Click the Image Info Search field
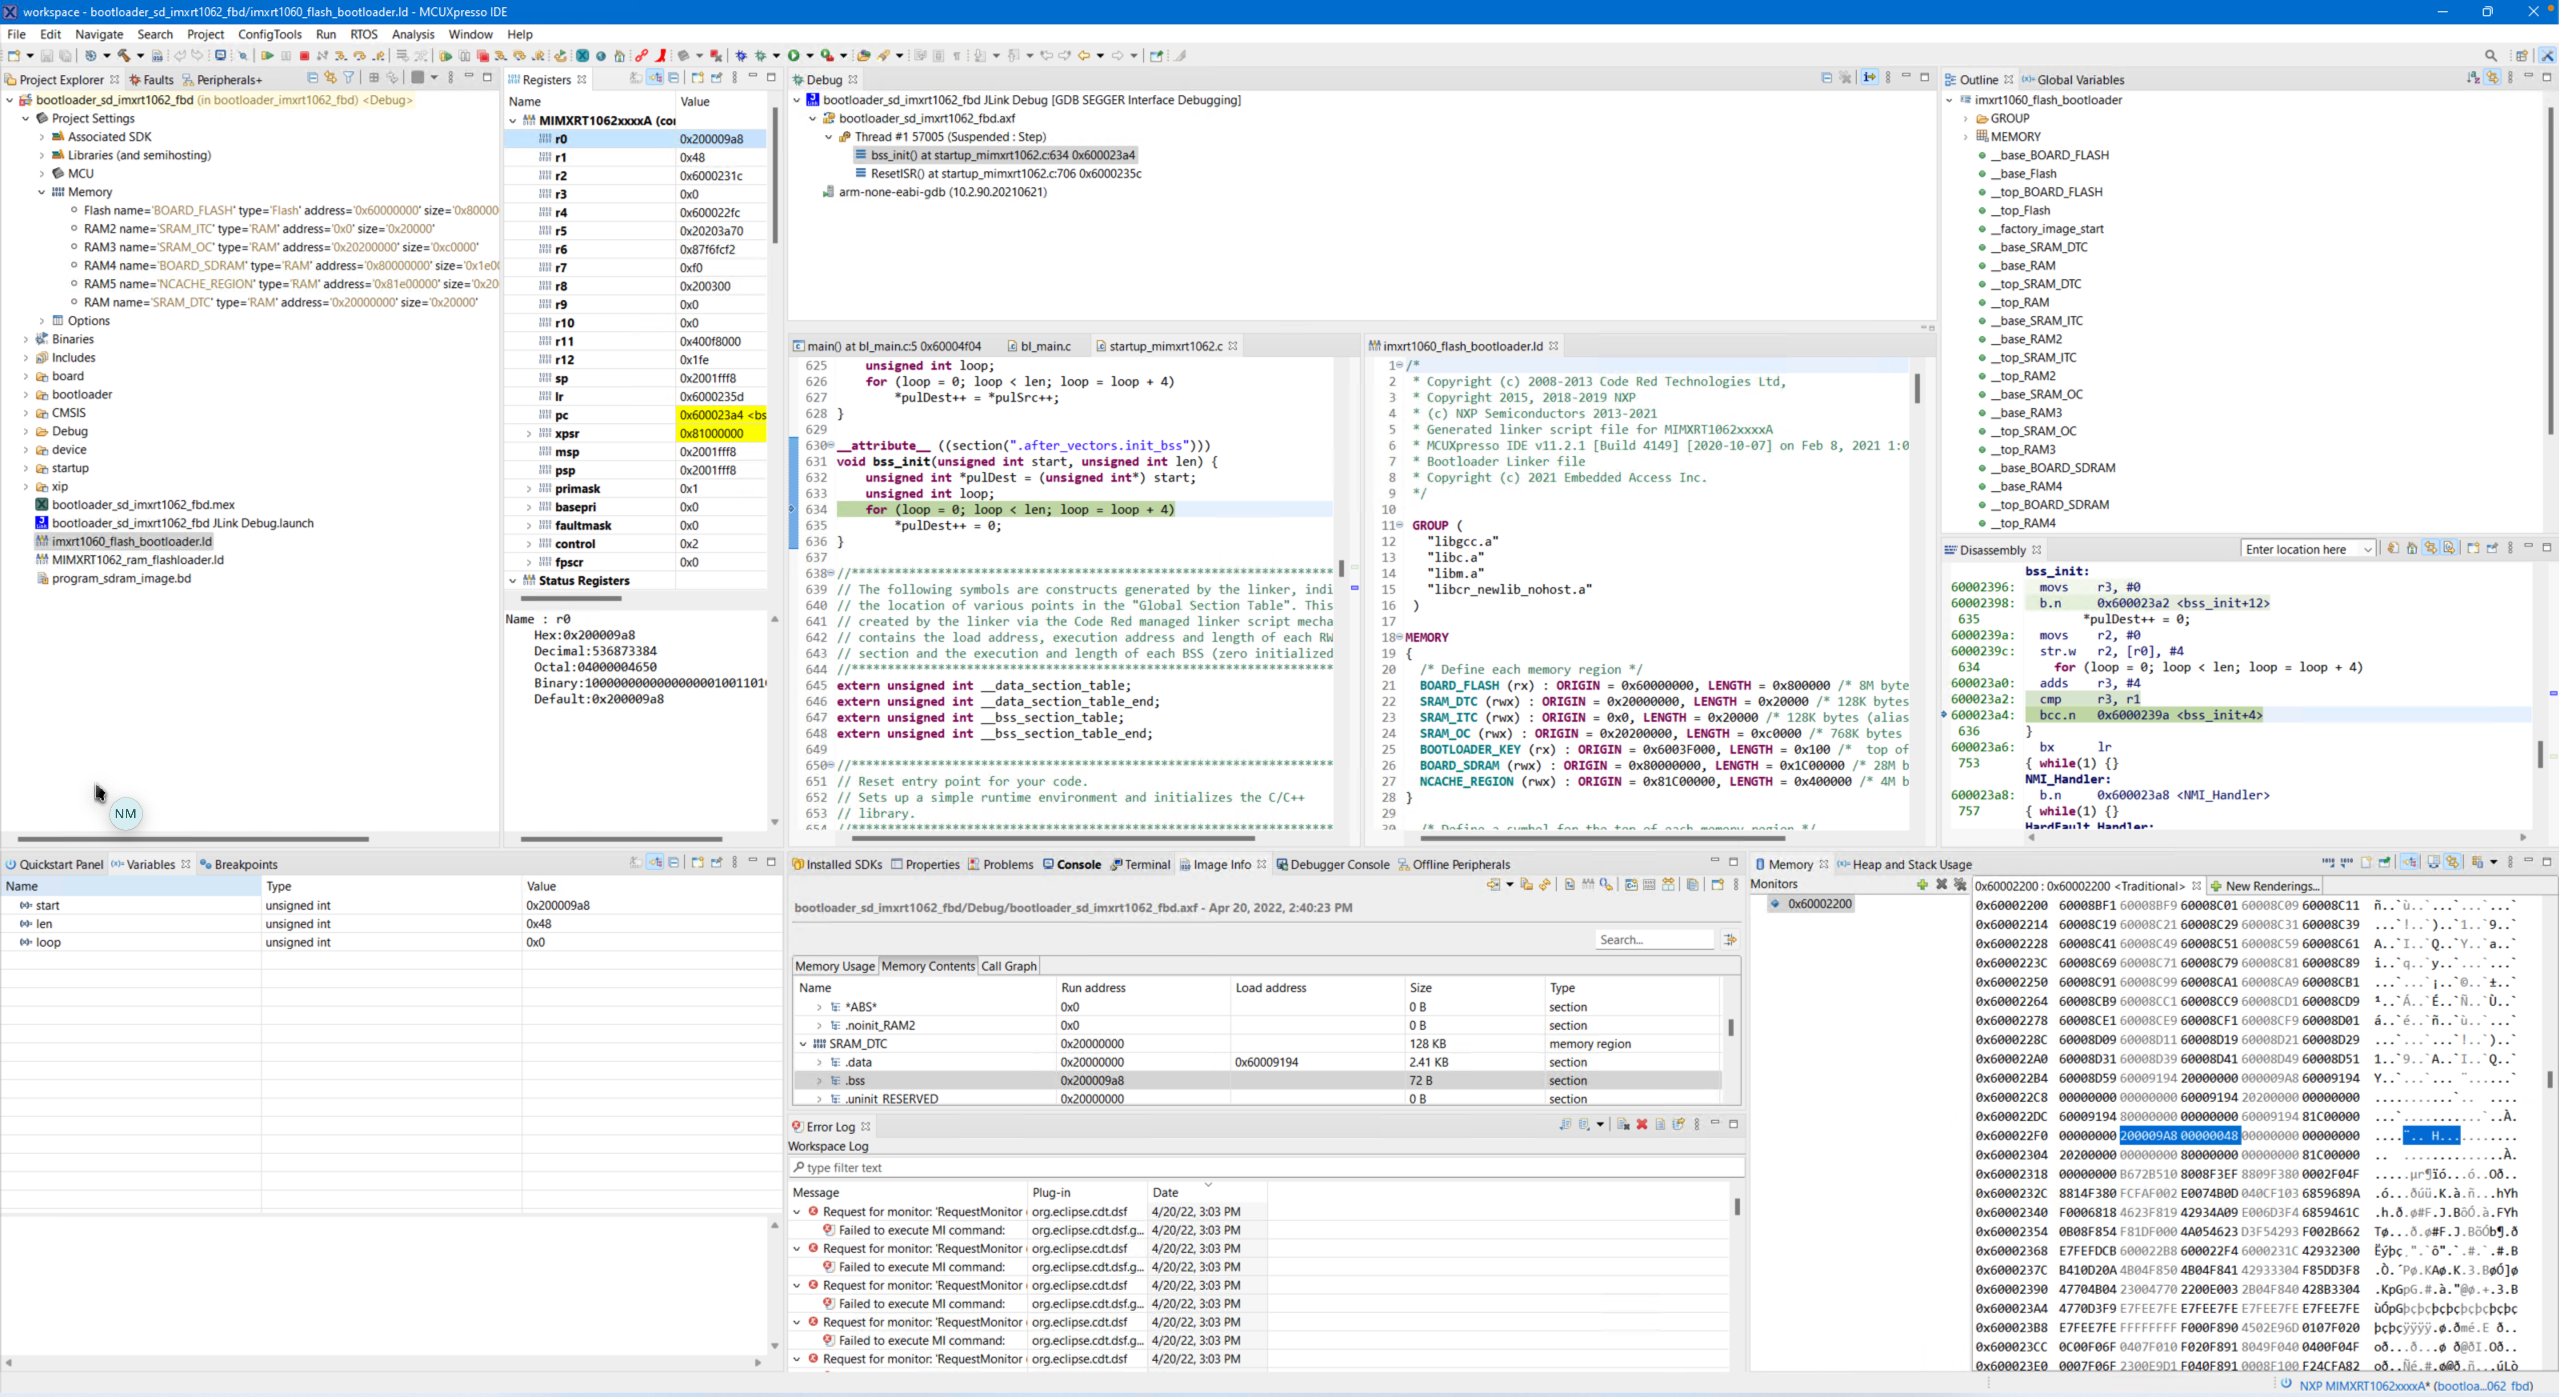 1654,940
